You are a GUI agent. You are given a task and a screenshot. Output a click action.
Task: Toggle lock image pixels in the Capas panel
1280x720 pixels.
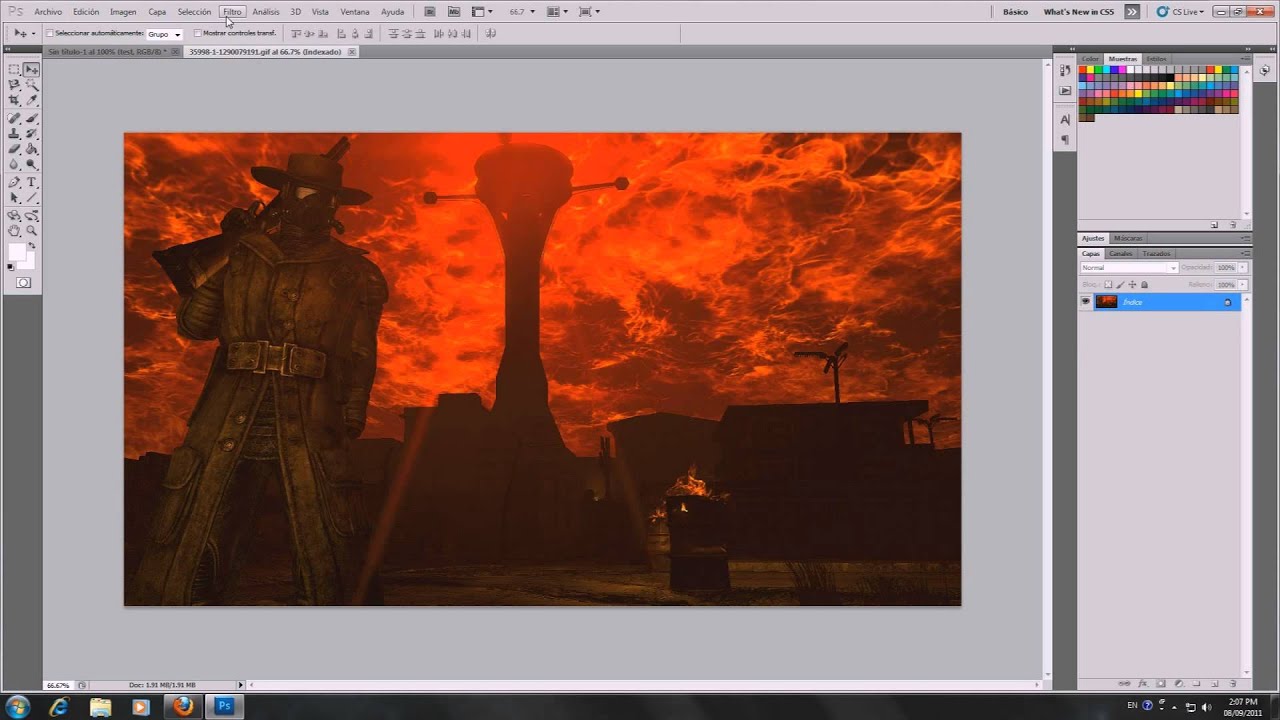(1120, 285)
